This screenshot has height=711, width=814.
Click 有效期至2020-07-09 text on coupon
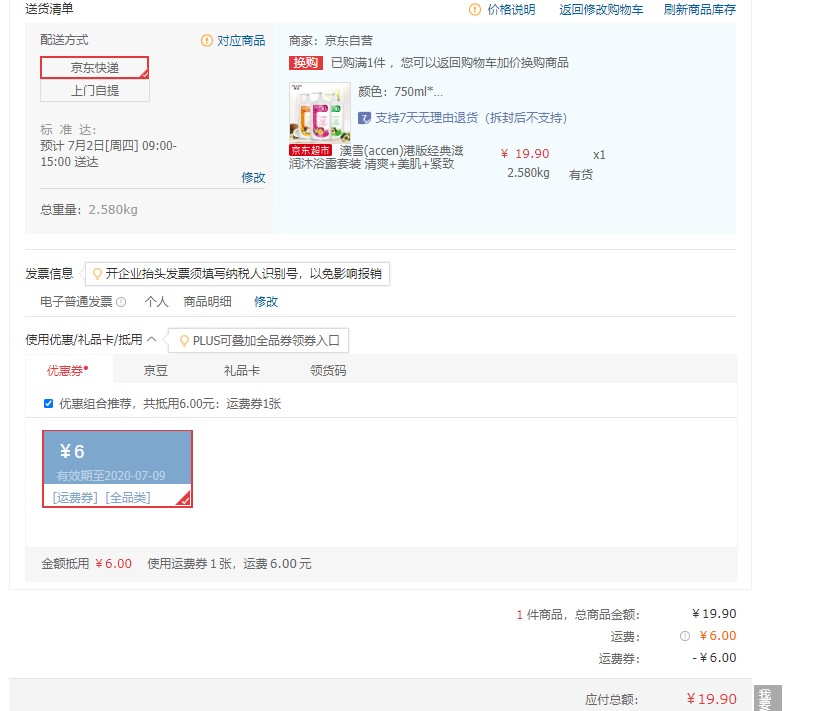[x=111, y=475]
